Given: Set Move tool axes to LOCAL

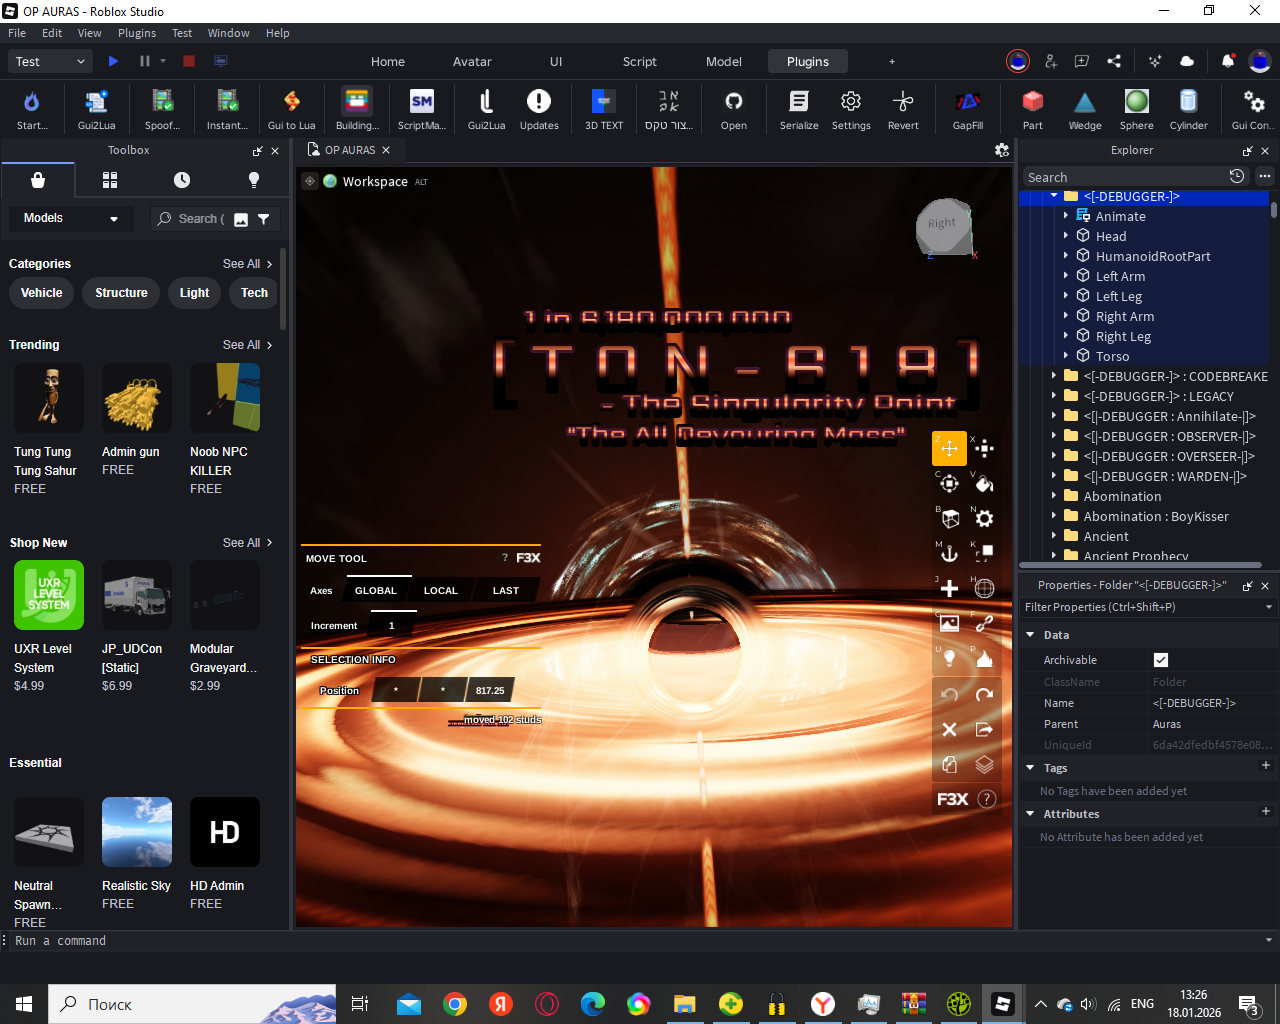Looking at the screenshot, I should 441,591.
